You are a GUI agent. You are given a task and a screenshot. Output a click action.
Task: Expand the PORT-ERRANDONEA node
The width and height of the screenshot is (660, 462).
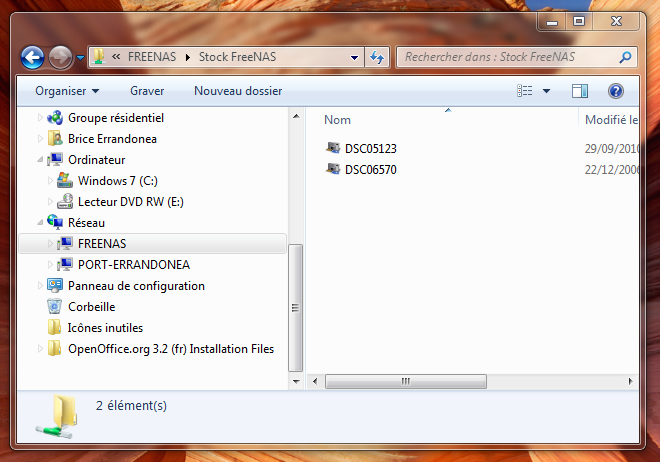tap(50, 265)
